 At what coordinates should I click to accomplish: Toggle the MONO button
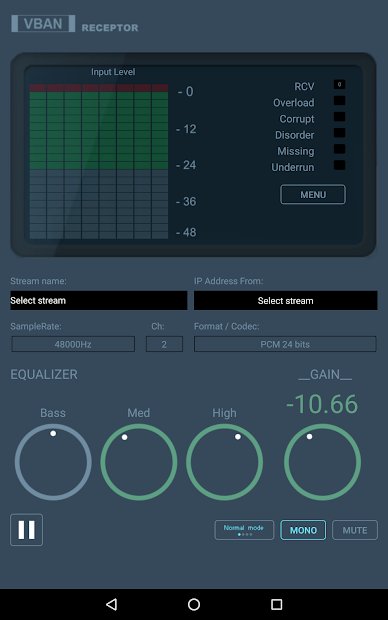[303, 530]
